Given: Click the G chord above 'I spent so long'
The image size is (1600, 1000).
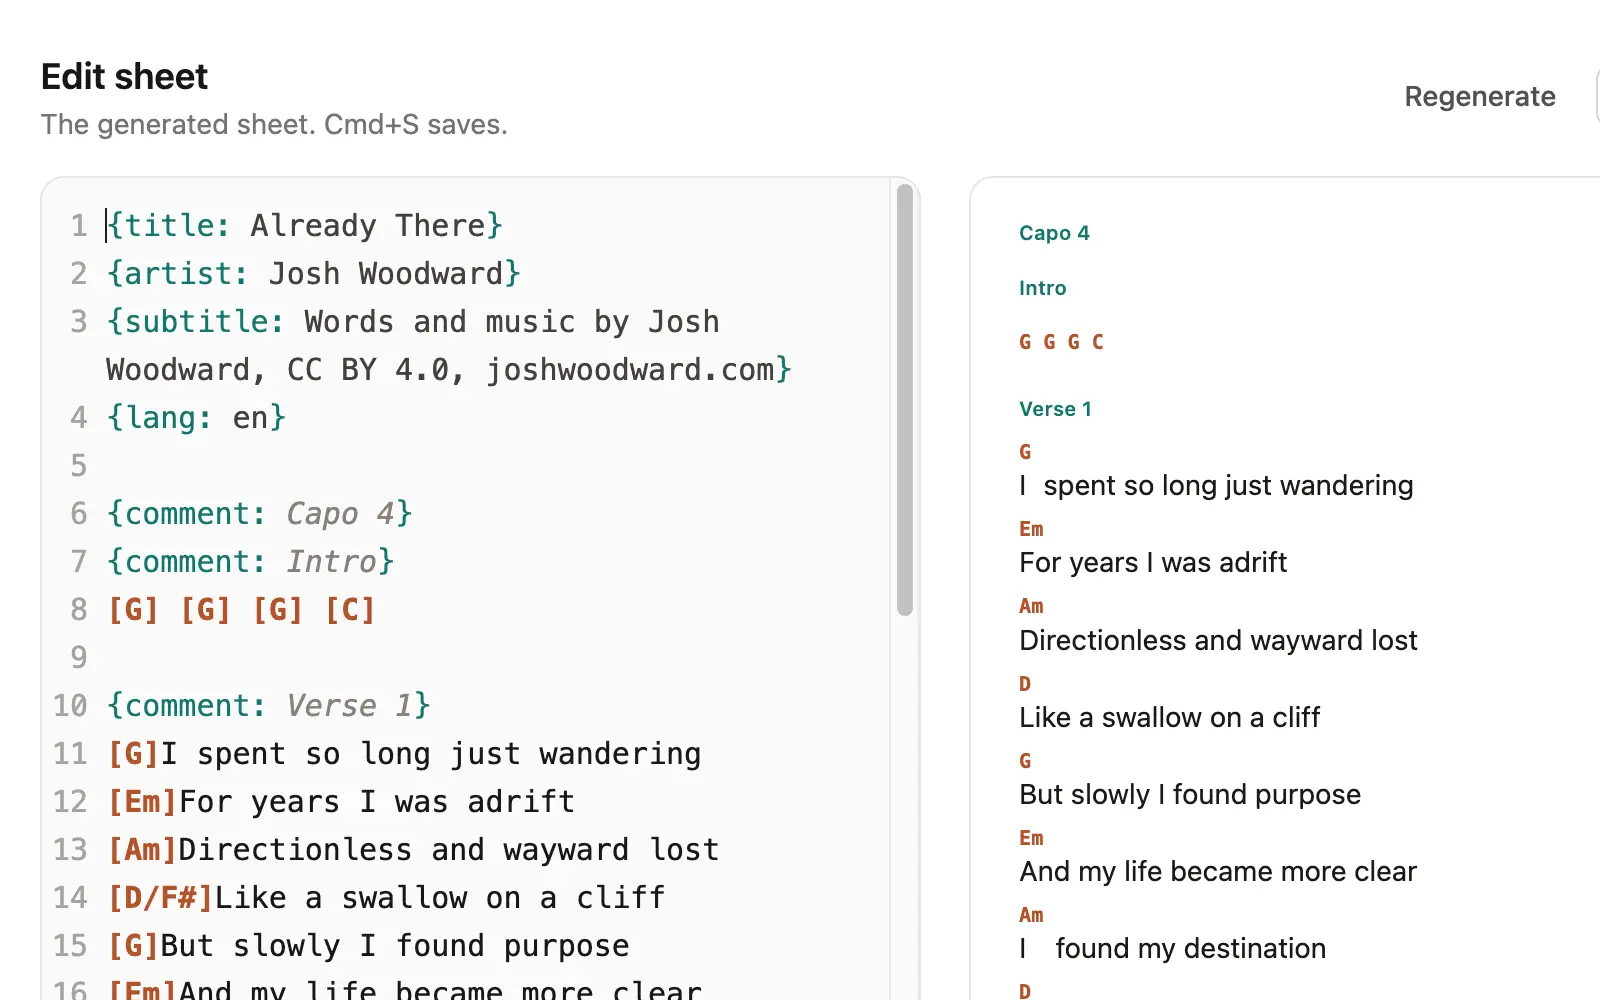Looking at the screenshot, I should 1025,452.
